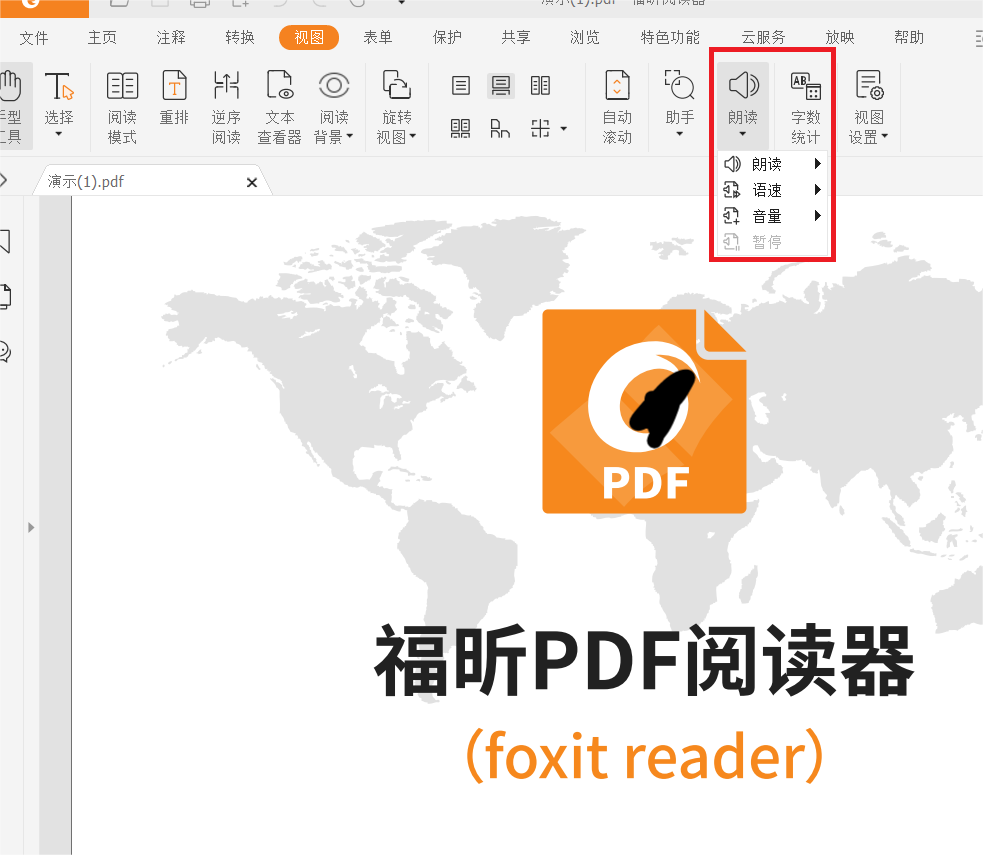Open 视图设置 view settings
Viewport: 983px width, 855px height.
(868, 100)
